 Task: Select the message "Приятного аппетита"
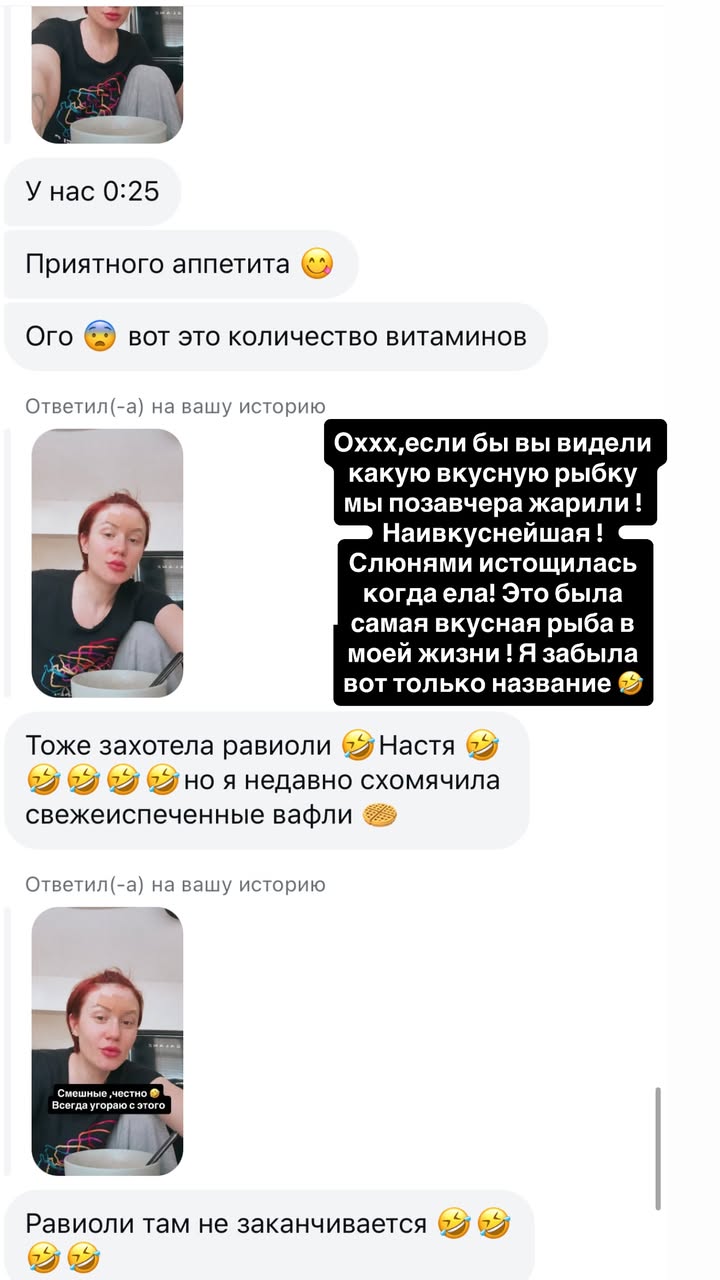click(180, 264)
